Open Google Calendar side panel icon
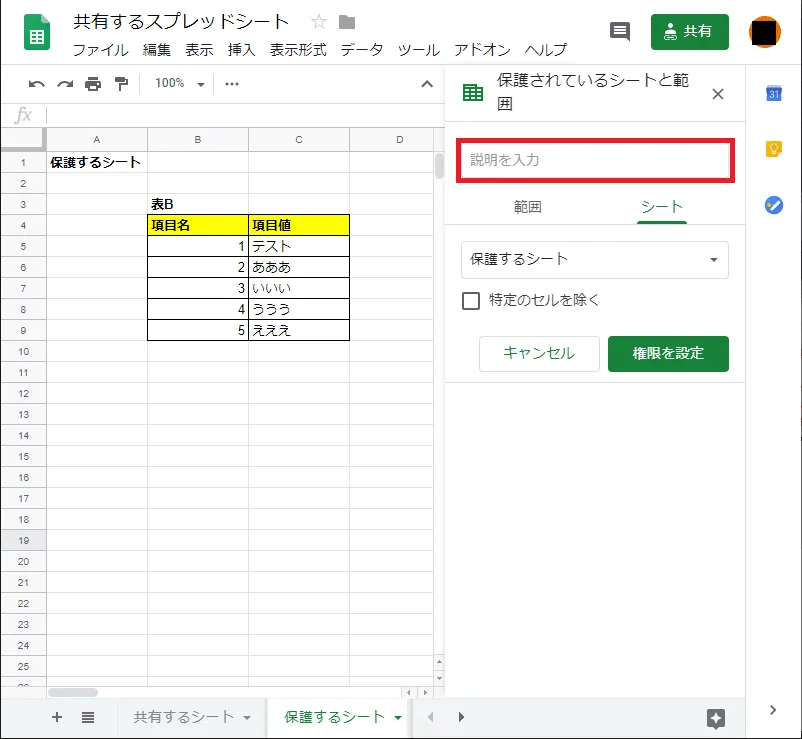802x739 pixels. [773, 94]
